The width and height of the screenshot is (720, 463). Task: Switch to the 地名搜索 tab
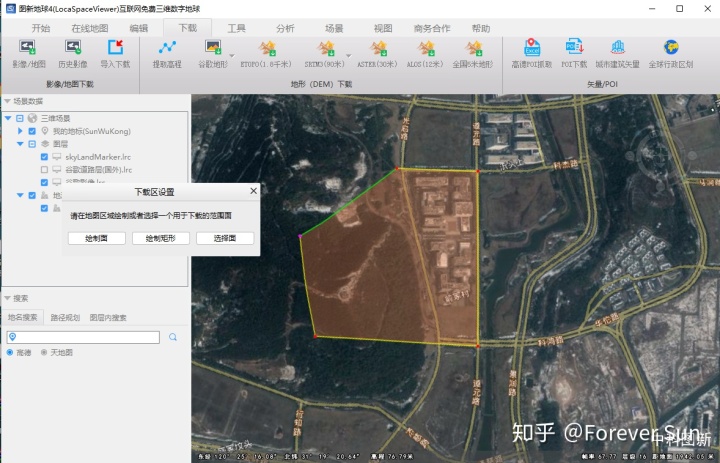pyautogui.click(x=22, y=317)
